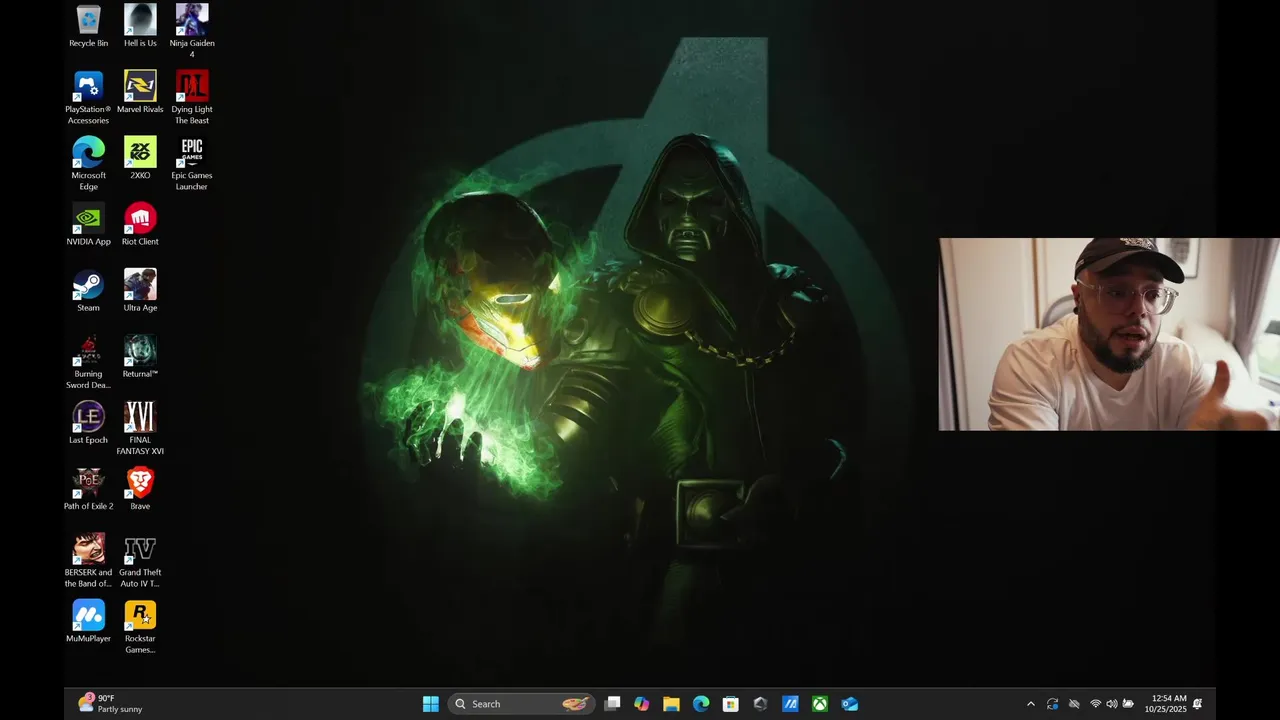This screenshot has width=1280, height=720.
Task: Open the clock showing 12:54 AM
Action: [x=1166, y=704]
